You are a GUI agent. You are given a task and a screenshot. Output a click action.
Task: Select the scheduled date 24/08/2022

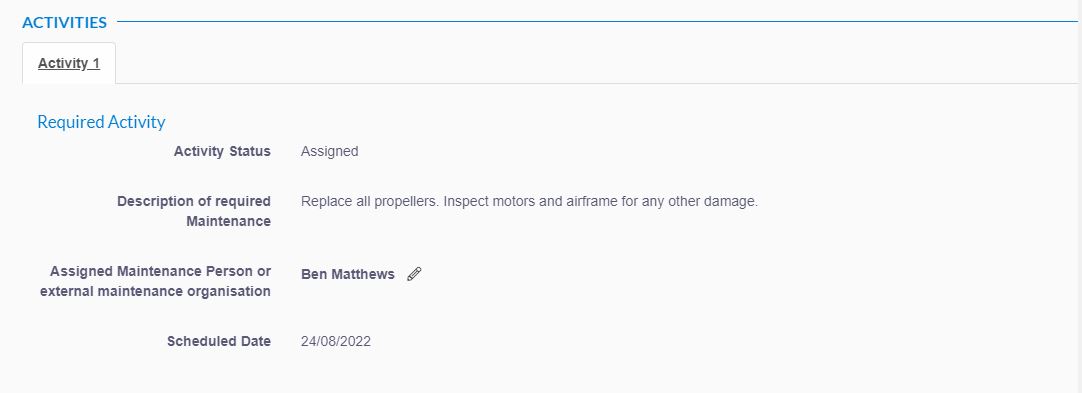(336, 341)
